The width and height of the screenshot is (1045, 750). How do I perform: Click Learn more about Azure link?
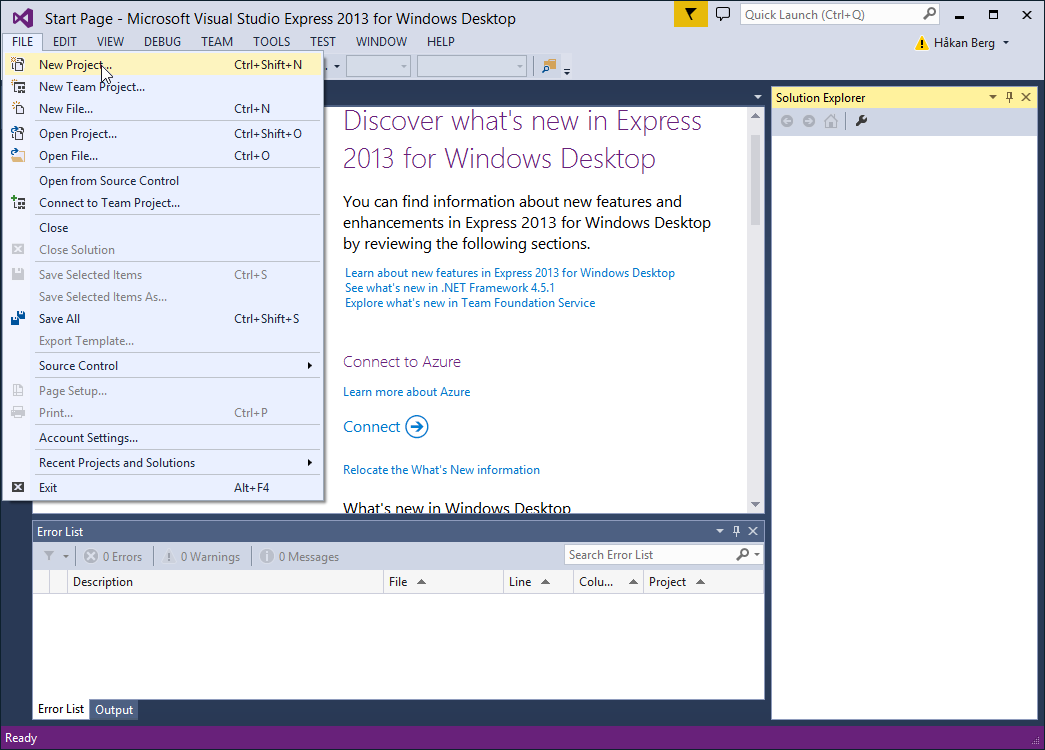[407, 392]
